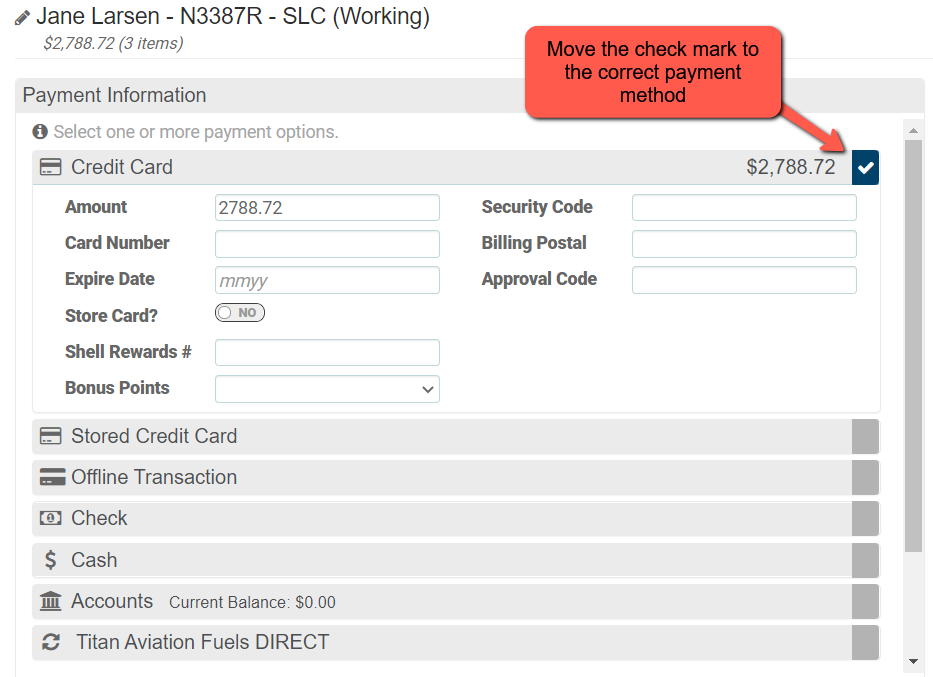The height and width of the screenshot is (677, 933).
Task: Click the pencil edit icon beside Jane Larsen
Action: click(22, 18)
